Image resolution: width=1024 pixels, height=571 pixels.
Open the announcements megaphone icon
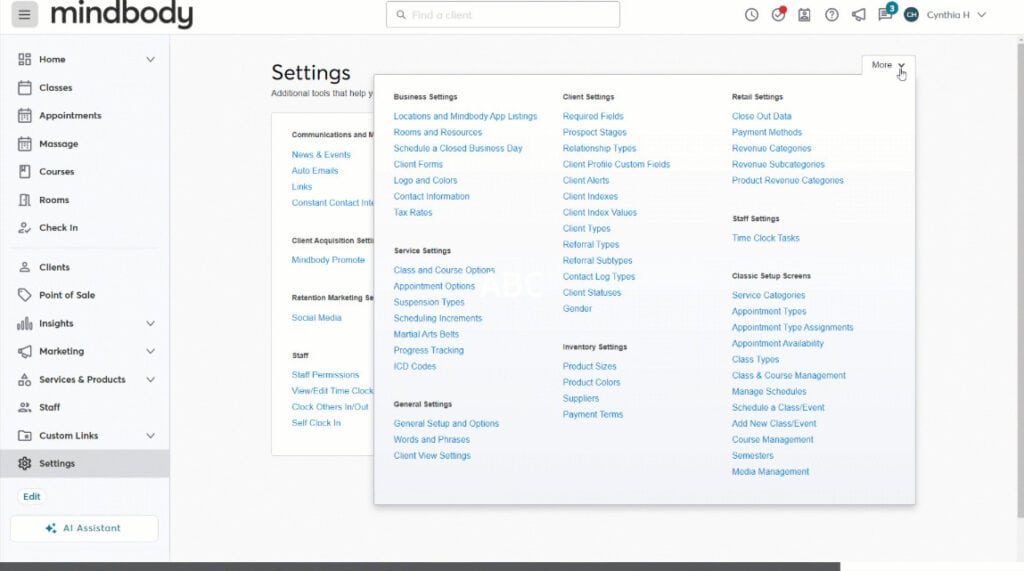858,14
